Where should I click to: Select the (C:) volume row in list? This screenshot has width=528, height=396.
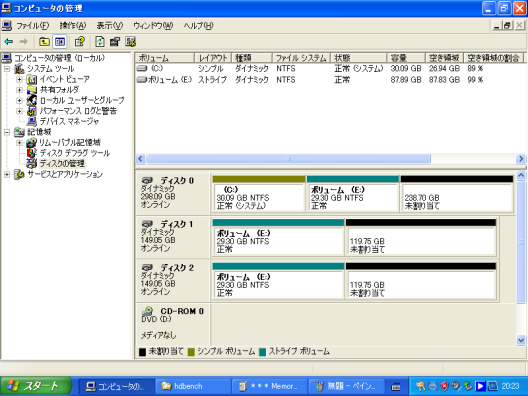330,69
